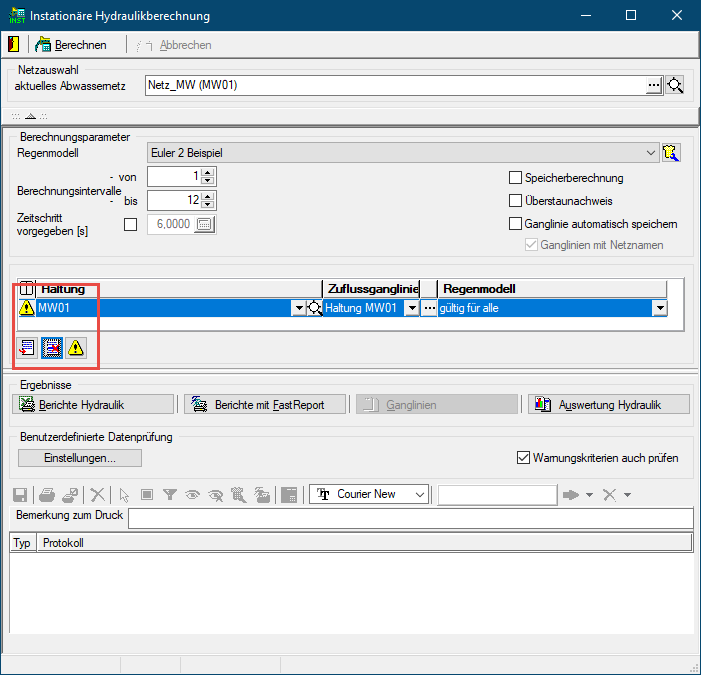Click the Haltung column header
This screenshot has width=701, height=675.
[178, 288]
